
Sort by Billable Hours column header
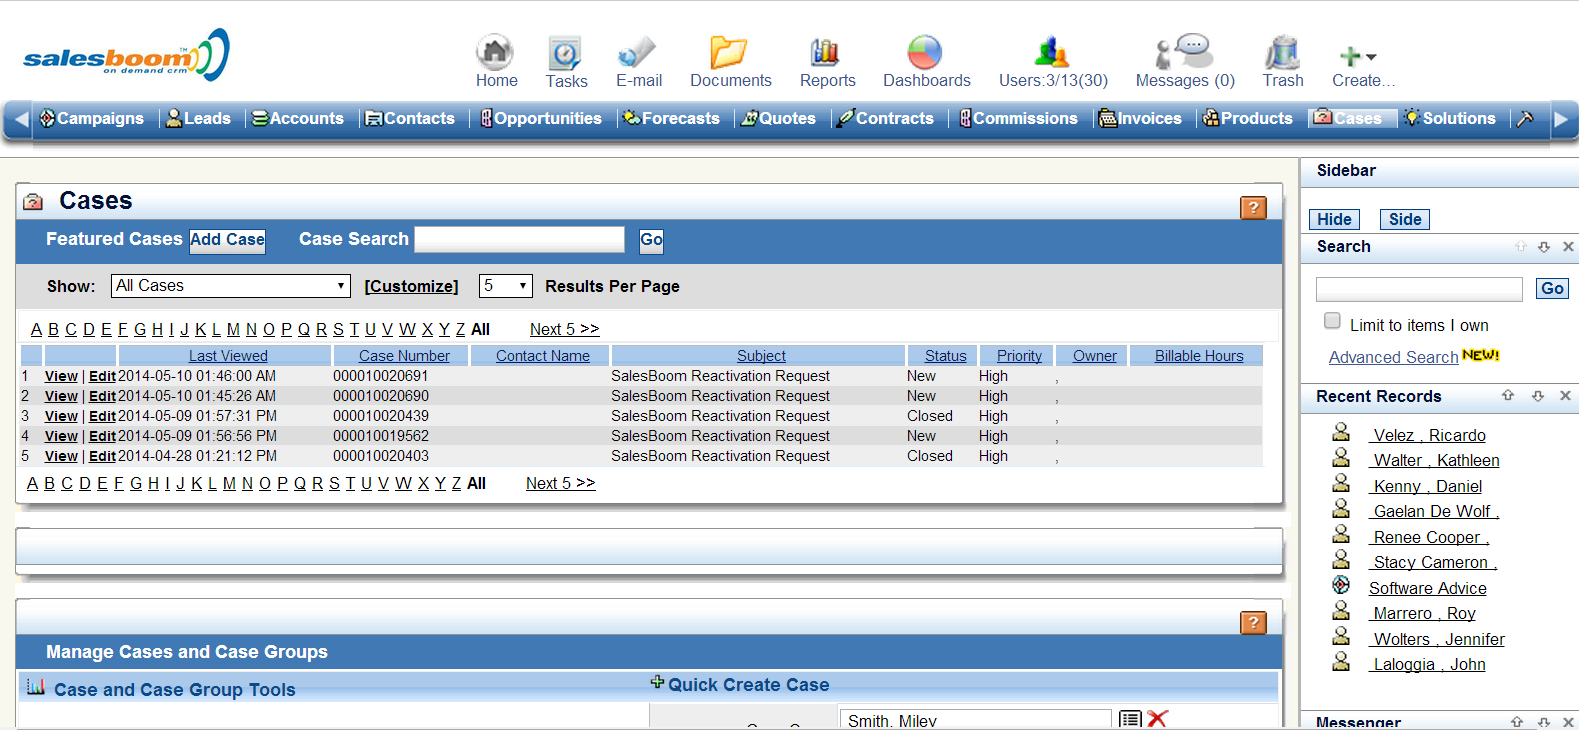tap(1199, 356)
